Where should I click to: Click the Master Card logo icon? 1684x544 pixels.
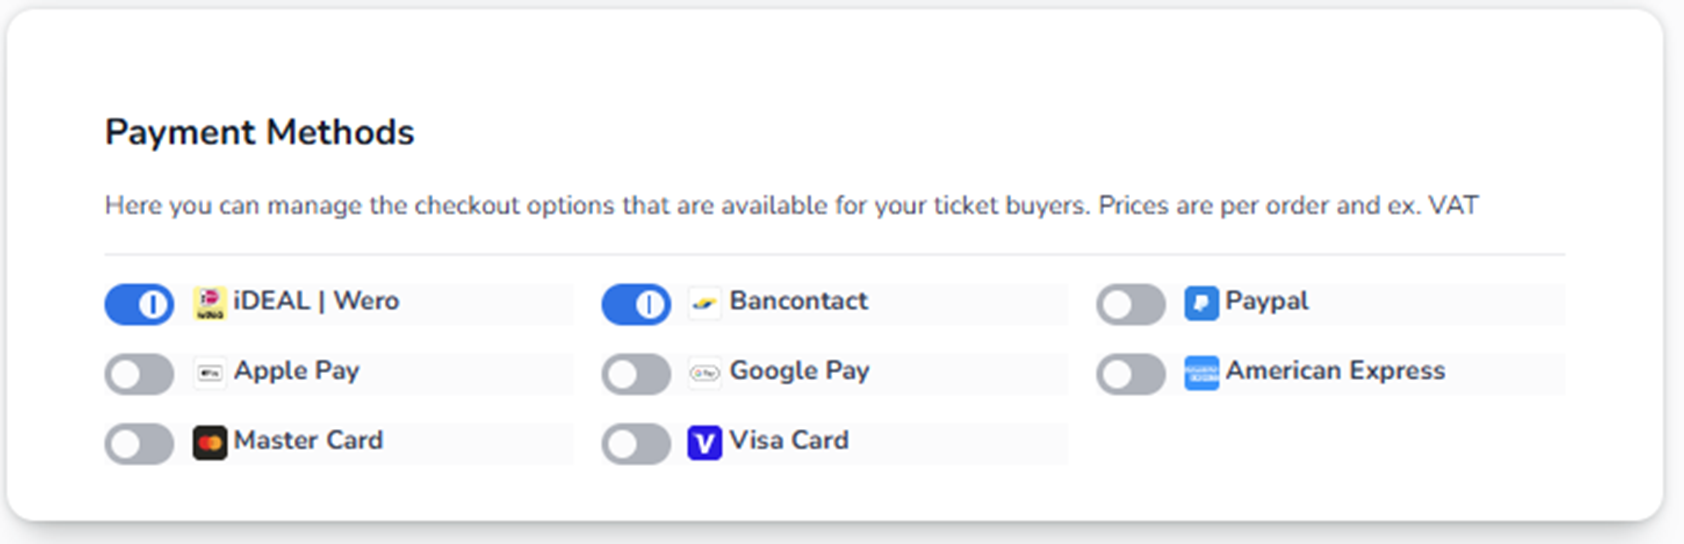click(x=210, y=443)
